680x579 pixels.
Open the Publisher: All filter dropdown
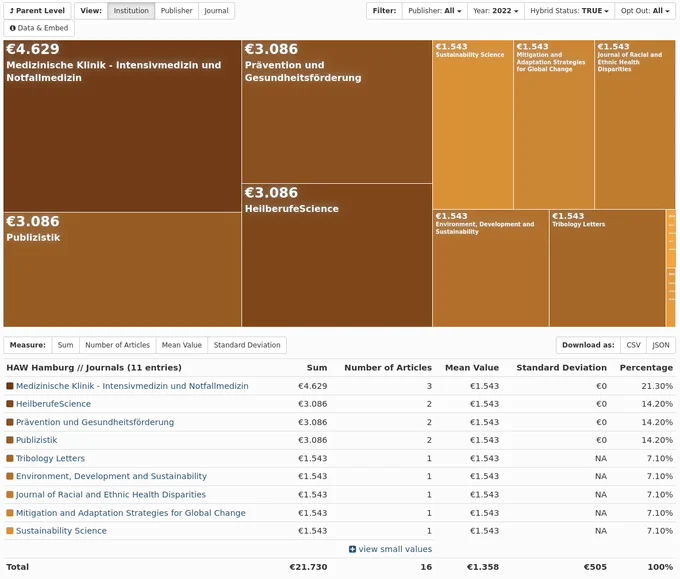point(435,10)
